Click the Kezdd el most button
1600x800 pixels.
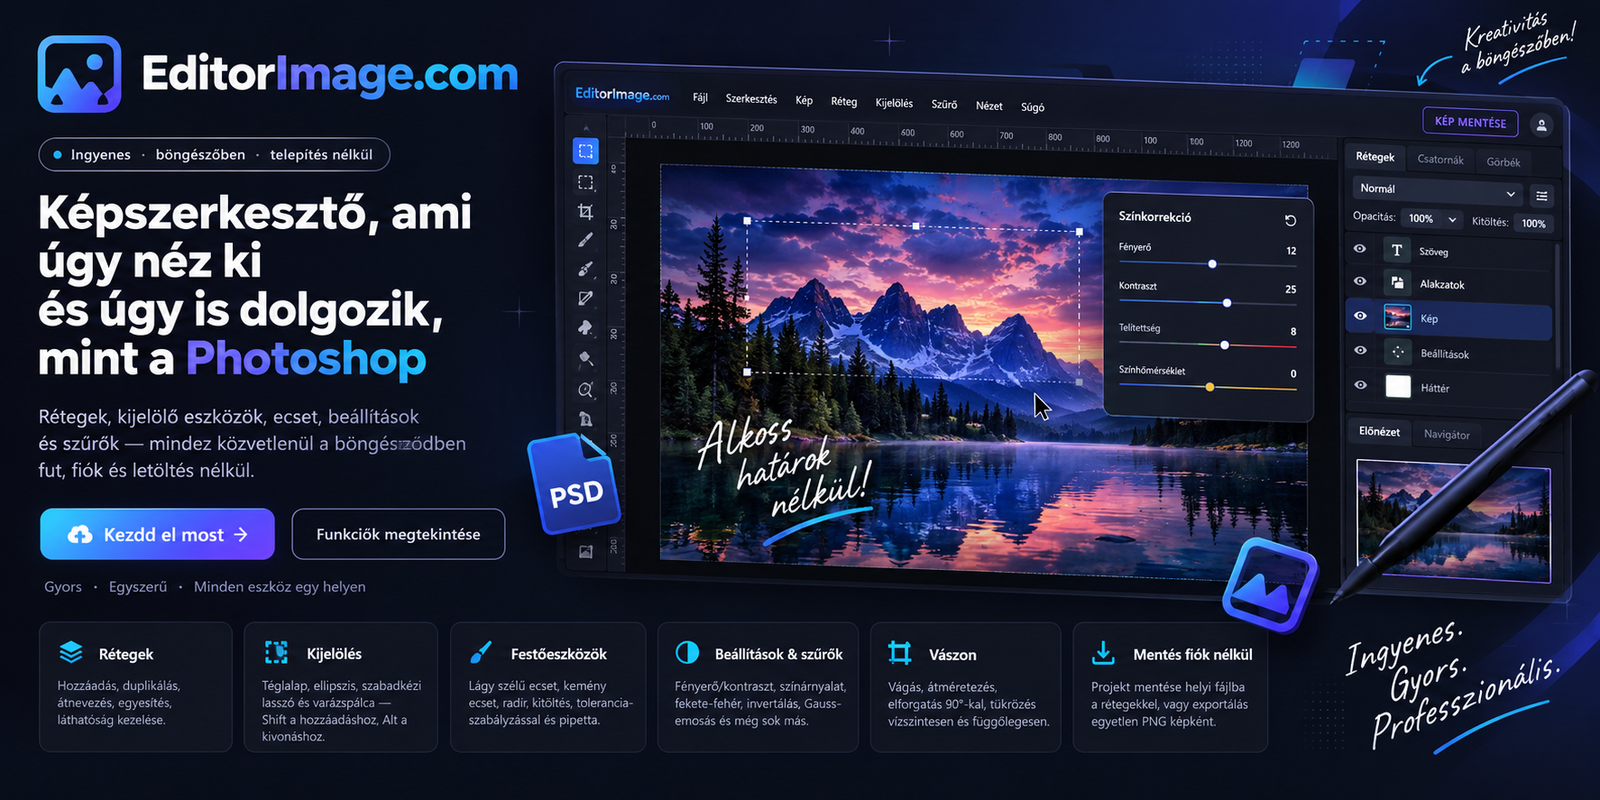[x=157, y=534]
